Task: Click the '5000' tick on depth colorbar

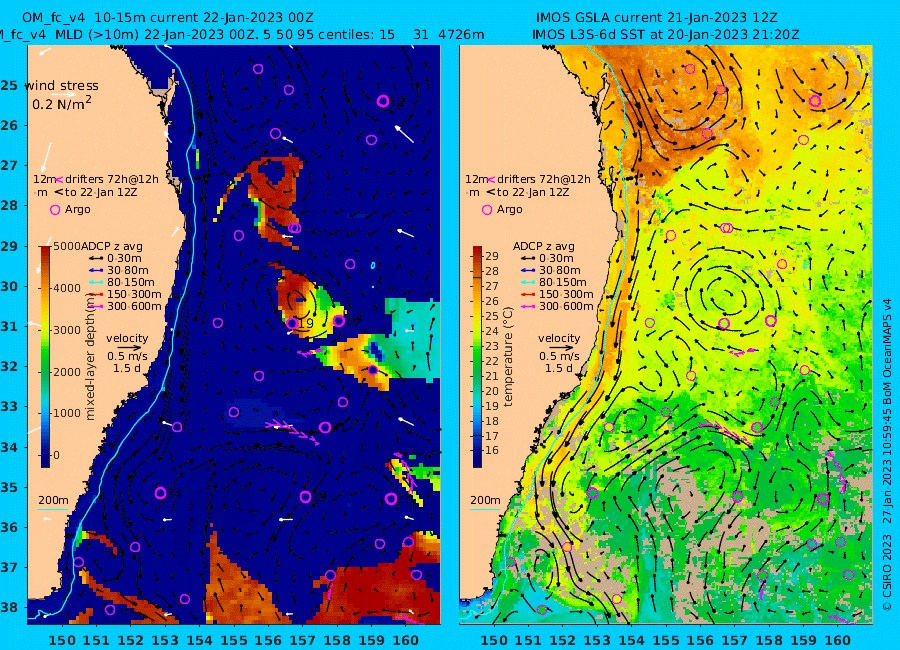Action: pos(67,246)
